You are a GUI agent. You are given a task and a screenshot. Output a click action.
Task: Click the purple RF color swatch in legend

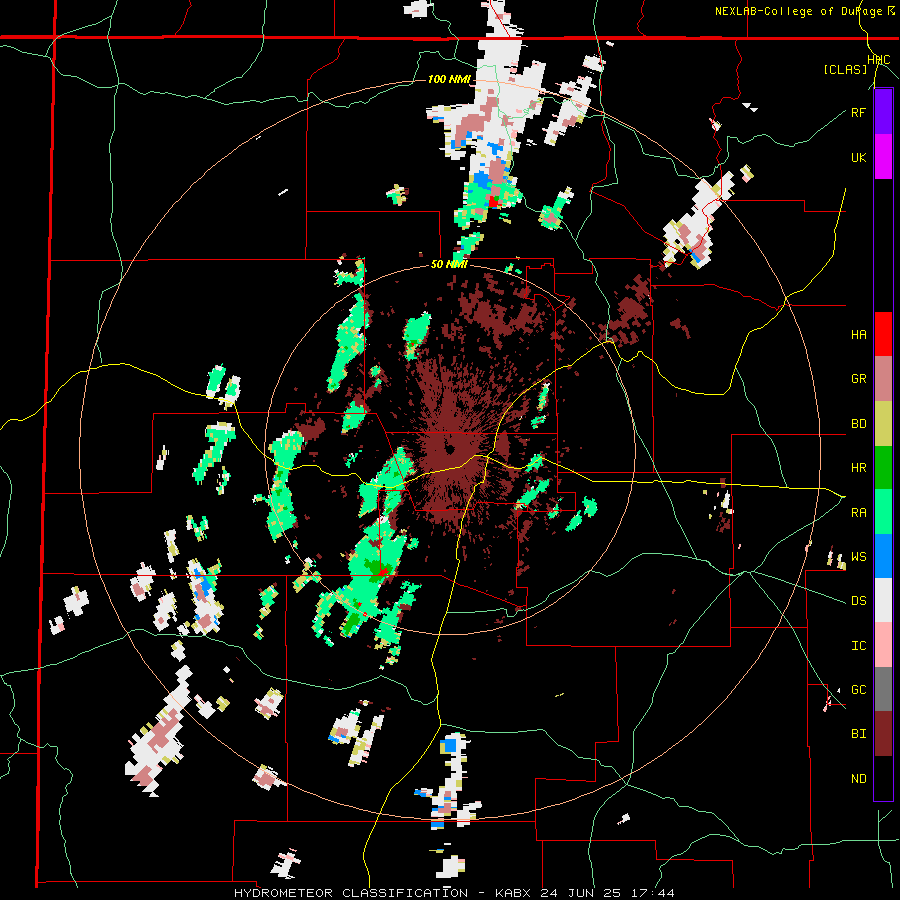pyautogui.click(x=883, y=112)
